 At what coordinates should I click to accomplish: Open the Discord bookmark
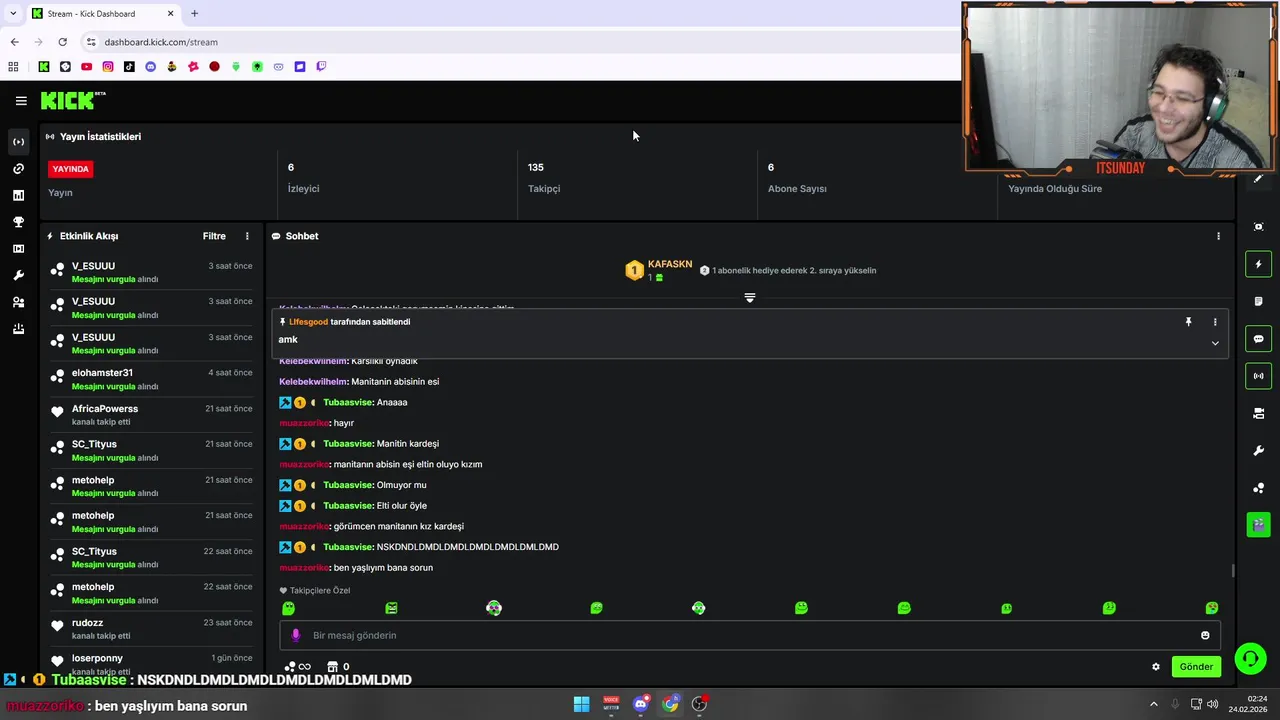151,67
